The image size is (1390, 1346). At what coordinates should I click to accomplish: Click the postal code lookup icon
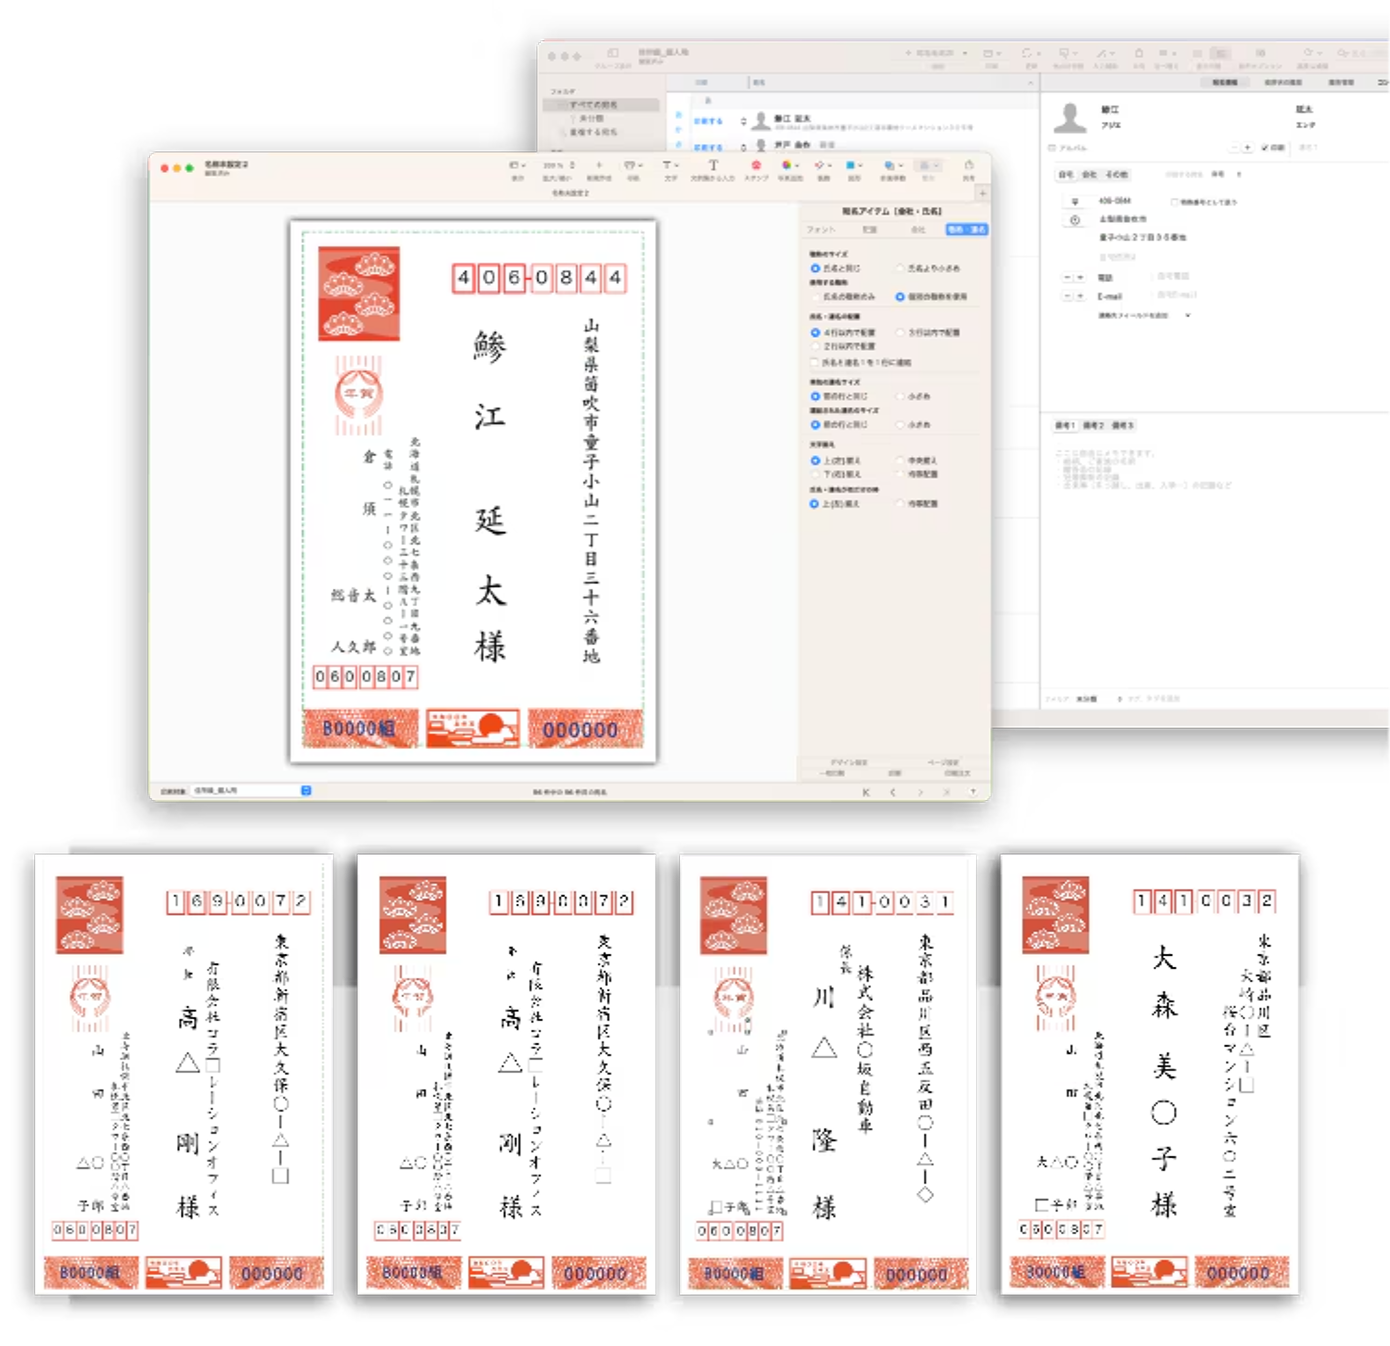click(1075, 201)
